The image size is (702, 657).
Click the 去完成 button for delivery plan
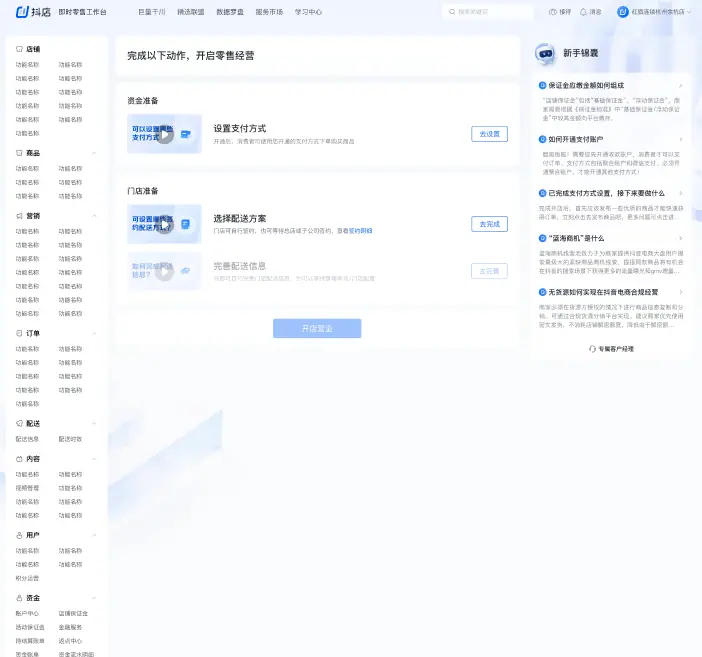tap(489, 224)
